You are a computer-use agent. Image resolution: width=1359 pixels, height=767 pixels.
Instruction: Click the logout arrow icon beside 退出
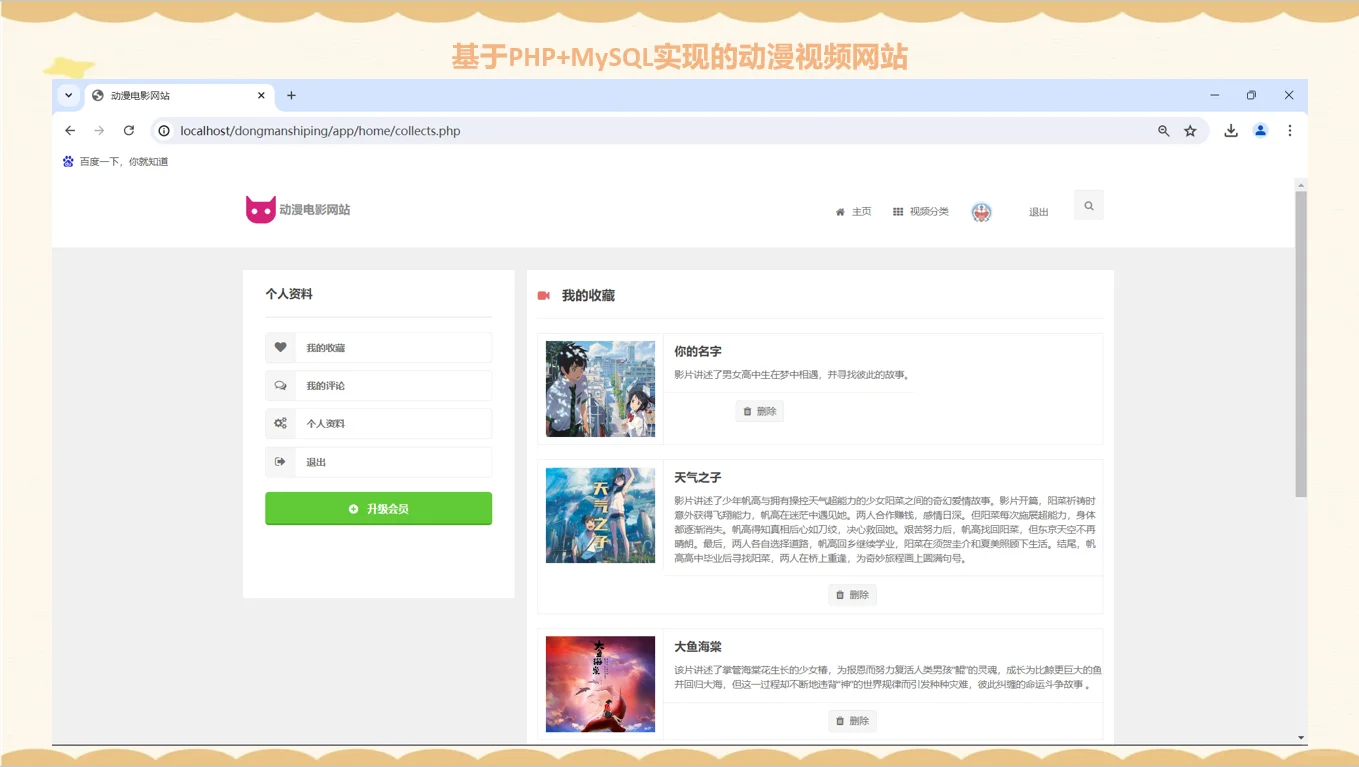click(280, 461)
